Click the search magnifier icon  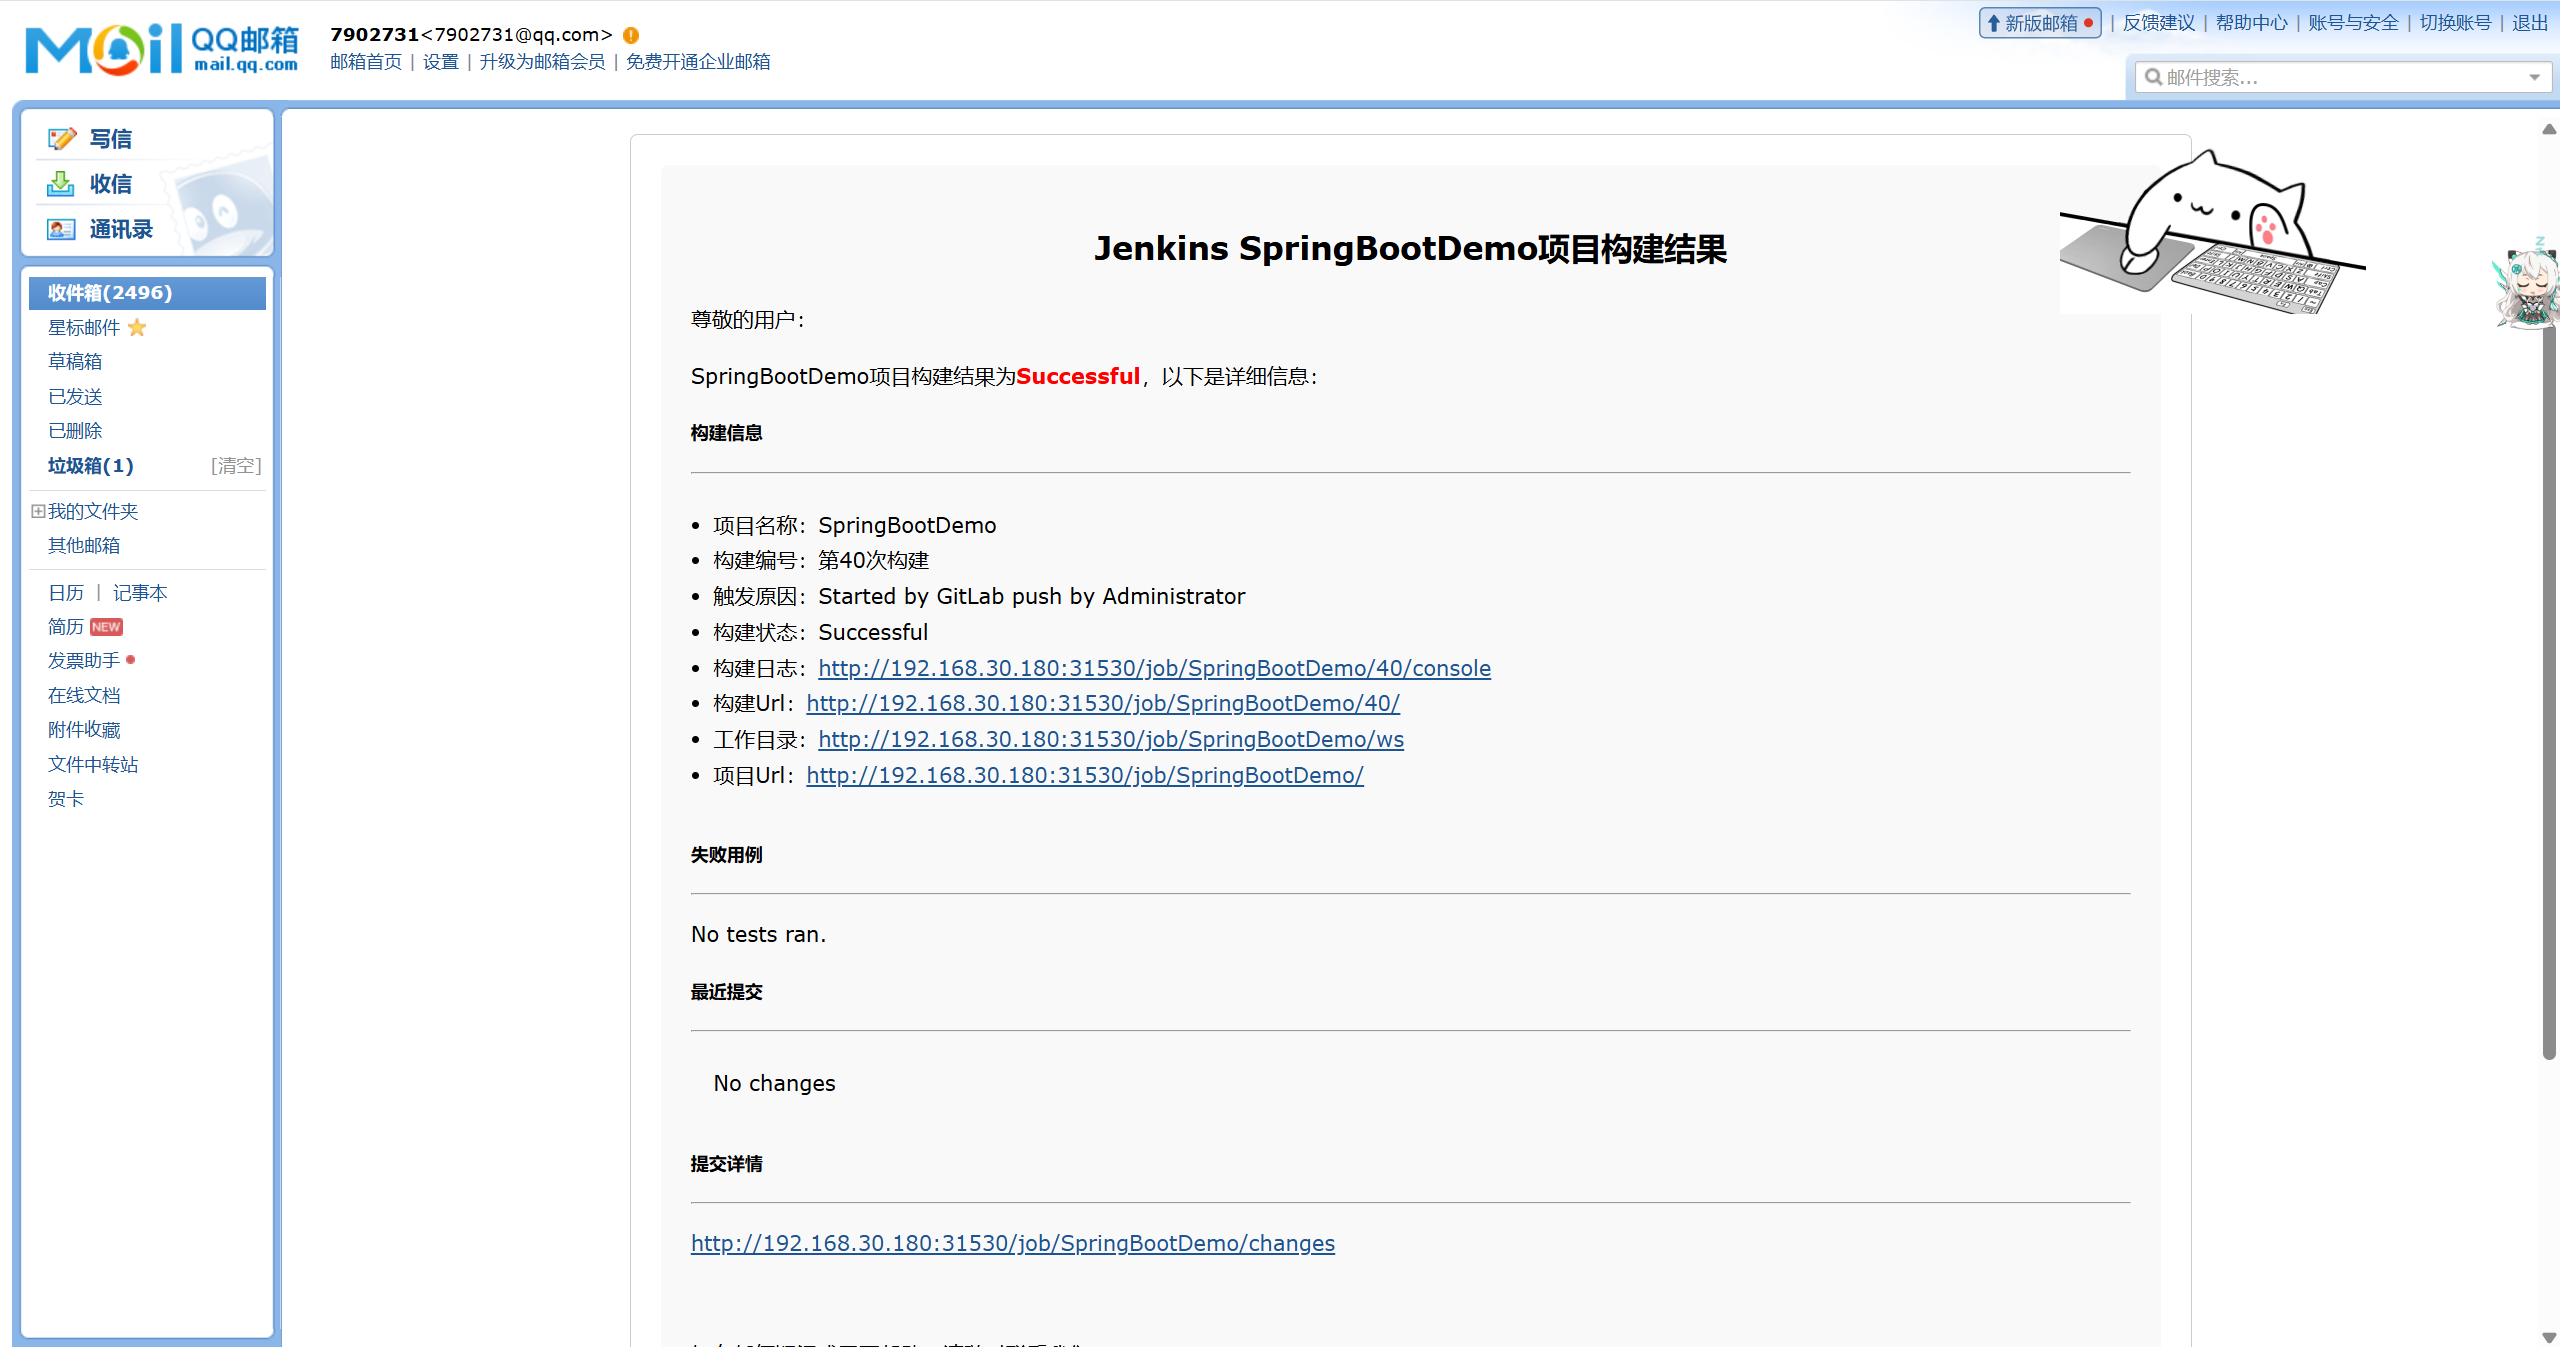[2153, 77]
